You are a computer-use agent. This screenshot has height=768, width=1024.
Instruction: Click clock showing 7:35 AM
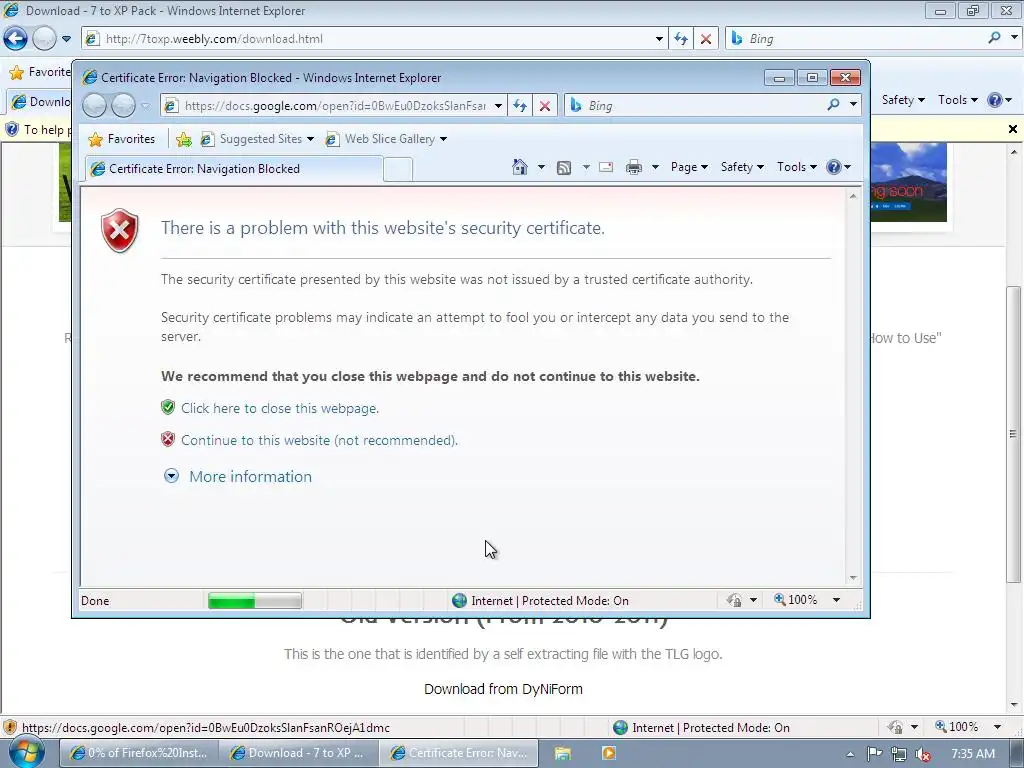click(x=973, y=754)
